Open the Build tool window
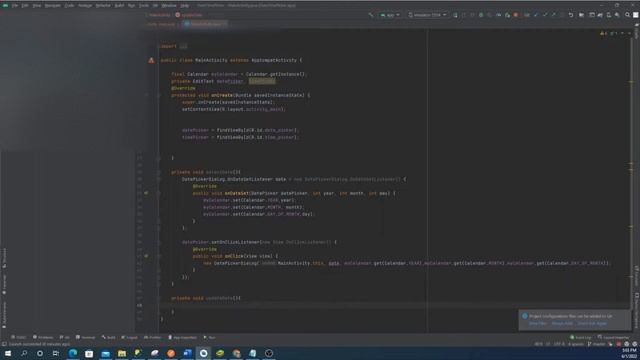Viewport: 640px width, 360px height. 109,338
